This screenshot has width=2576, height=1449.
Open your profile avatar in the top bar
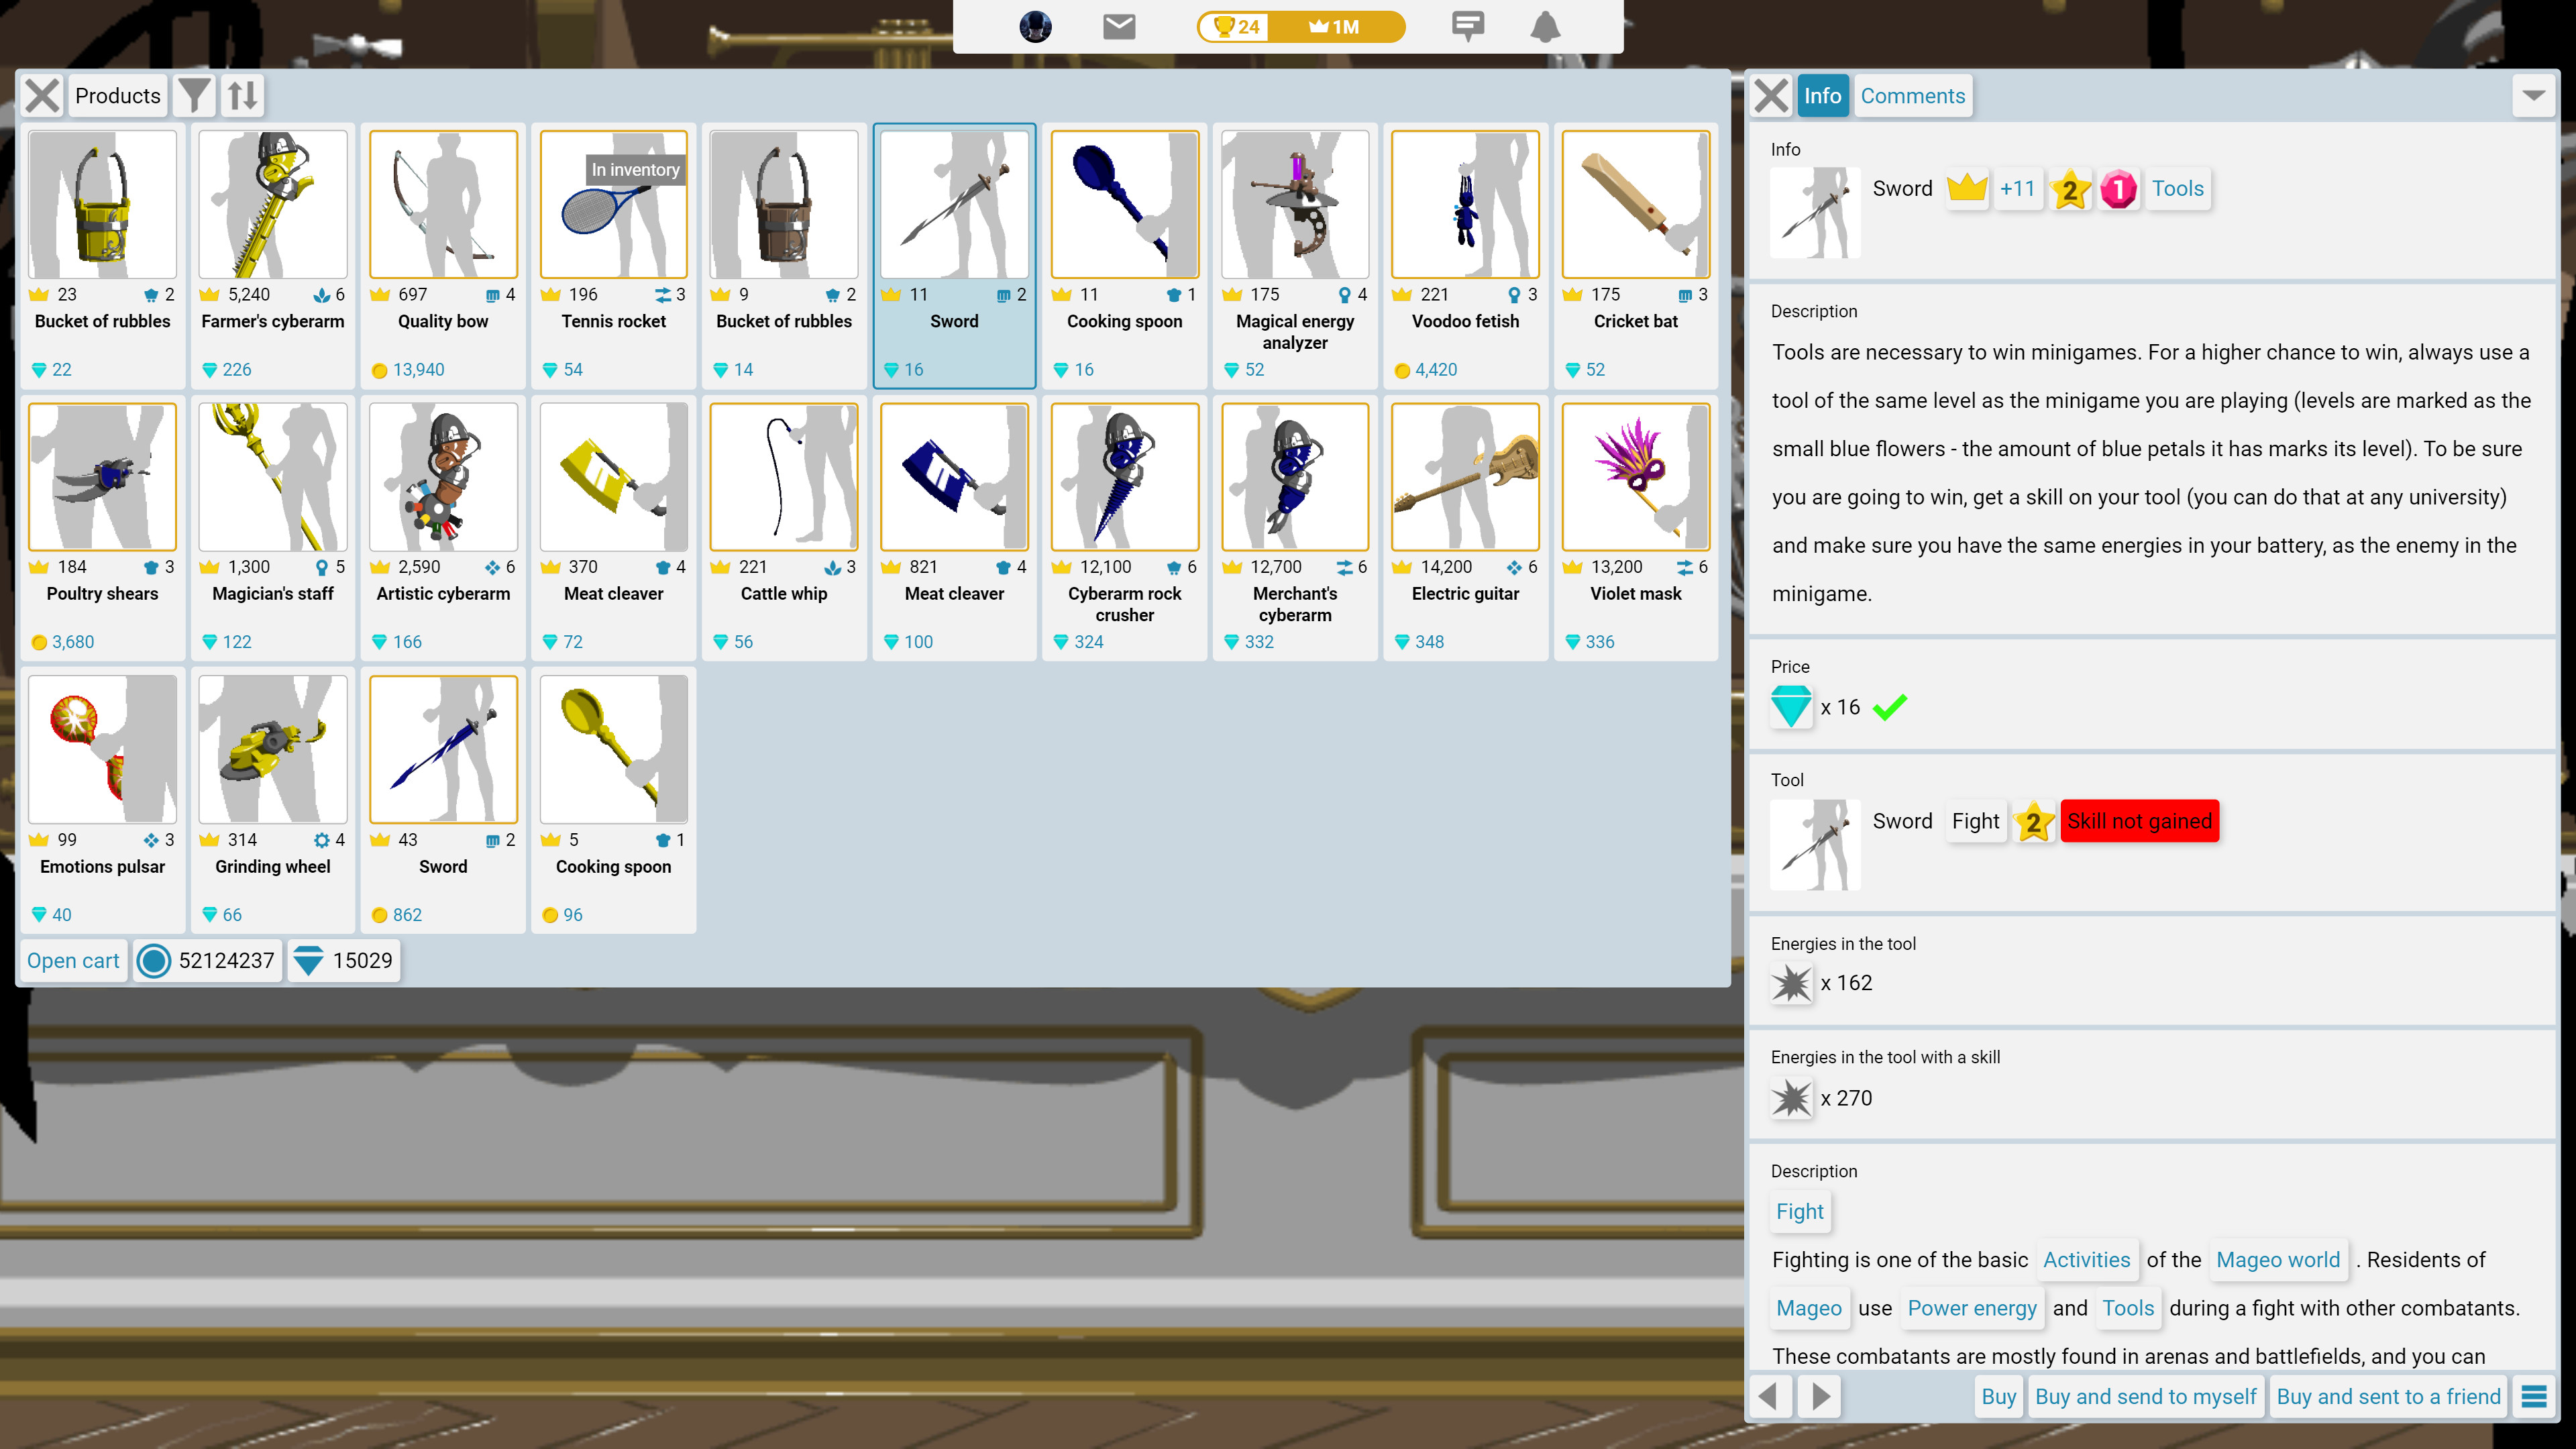[x=1036, y=27]
